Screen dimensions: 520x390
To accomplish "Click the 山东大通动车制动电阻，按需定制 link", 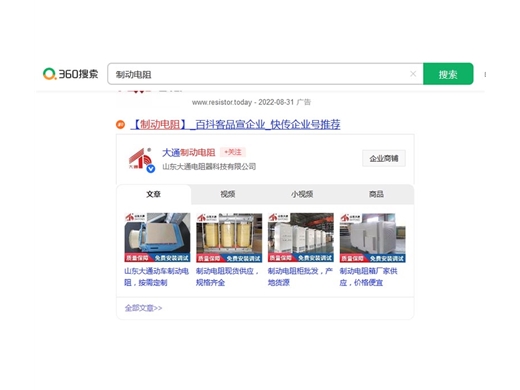I will (x=157, y=277).
